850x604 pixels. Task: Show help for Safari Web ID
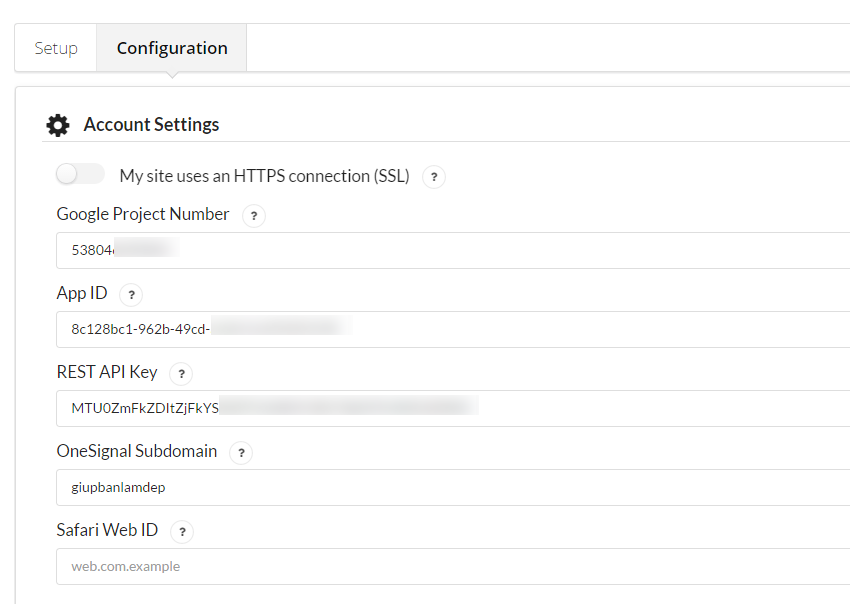point(182,532)
